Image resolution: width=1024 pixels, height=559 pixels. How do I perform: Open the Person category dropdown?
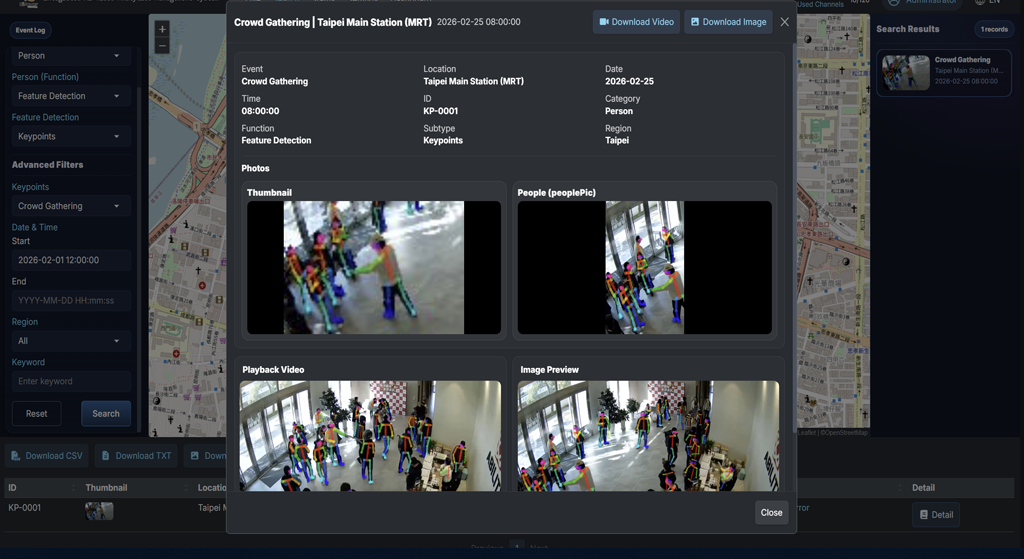point(71,56)
